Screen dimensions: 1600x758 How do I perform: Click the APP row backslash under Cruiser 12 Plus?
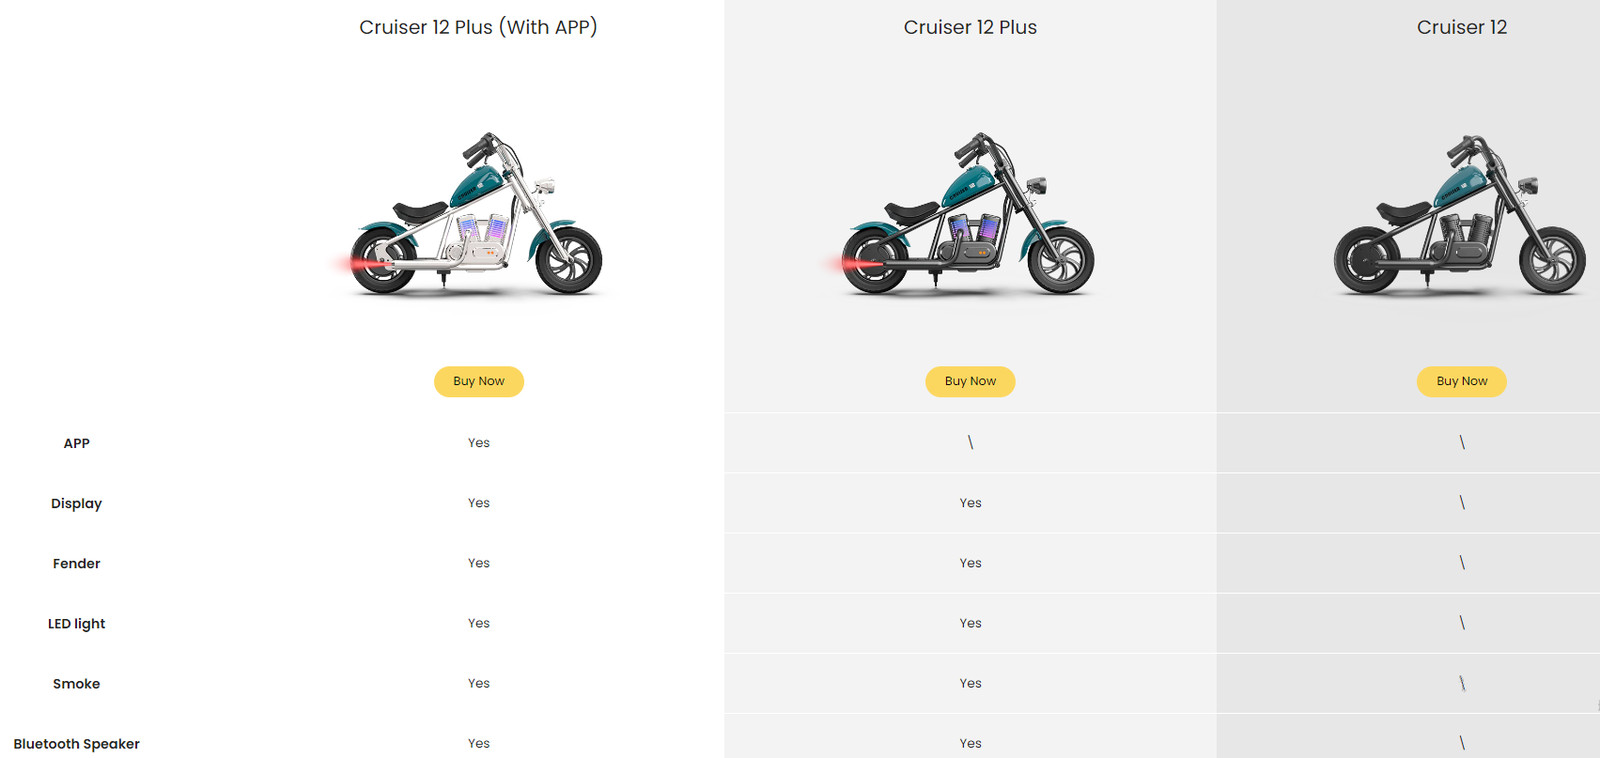tap(970, 442)
